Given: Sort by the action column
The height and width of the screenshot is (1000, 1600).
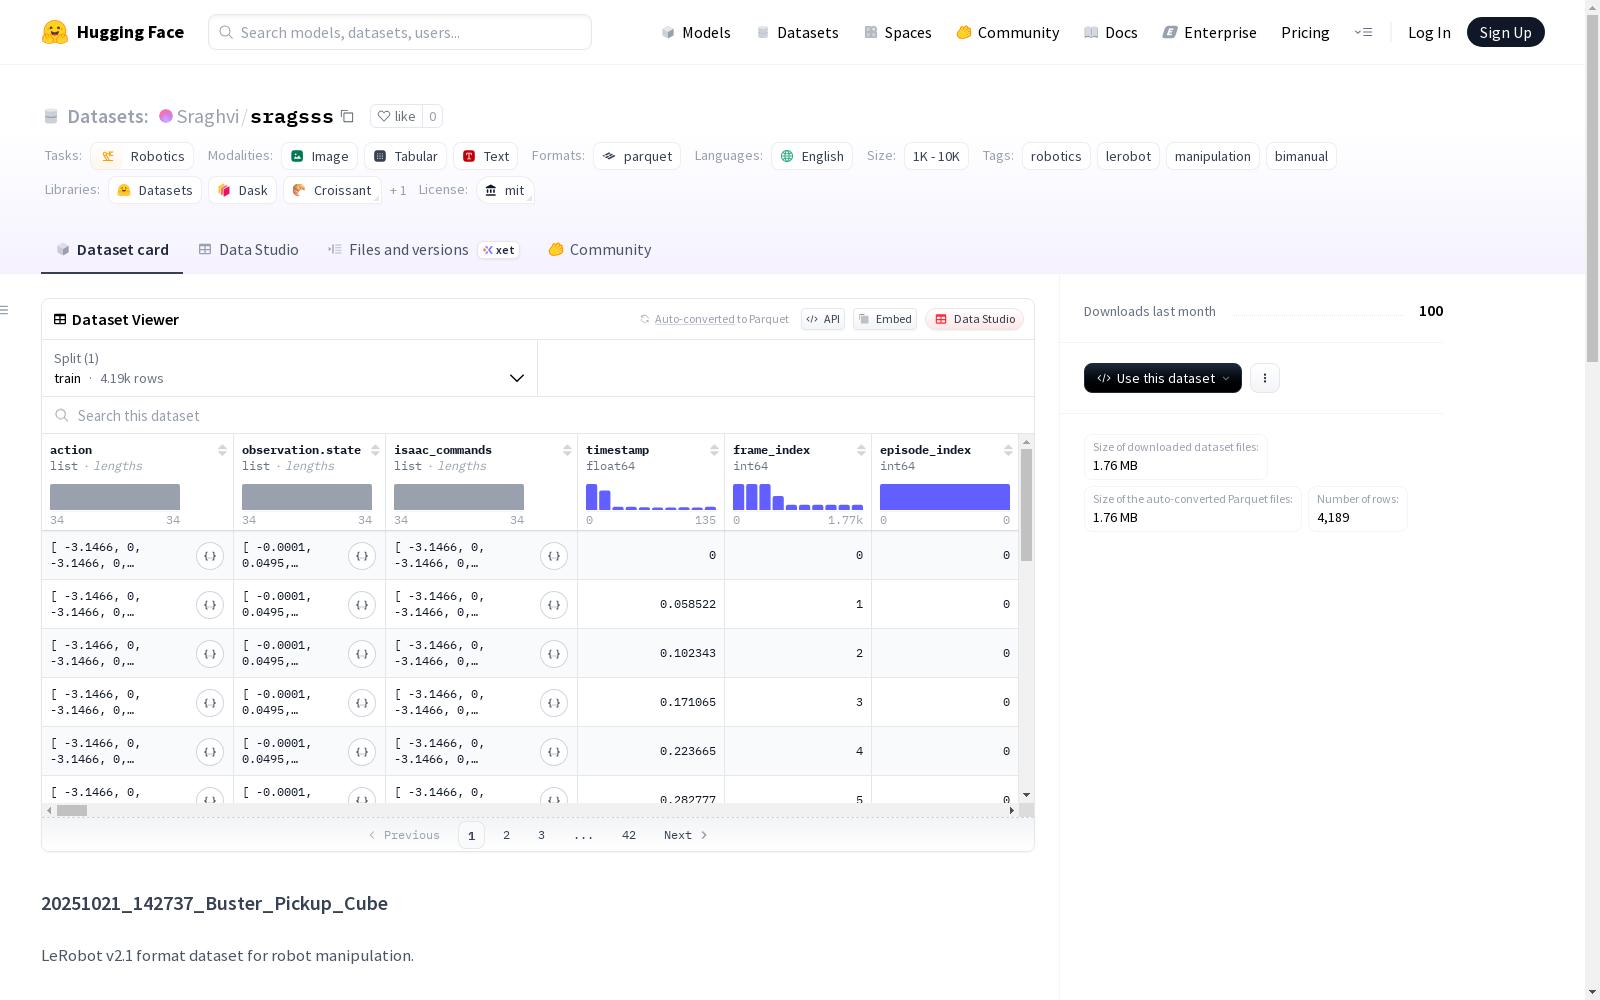Looking at the screenshot, I should coord(222,451).
